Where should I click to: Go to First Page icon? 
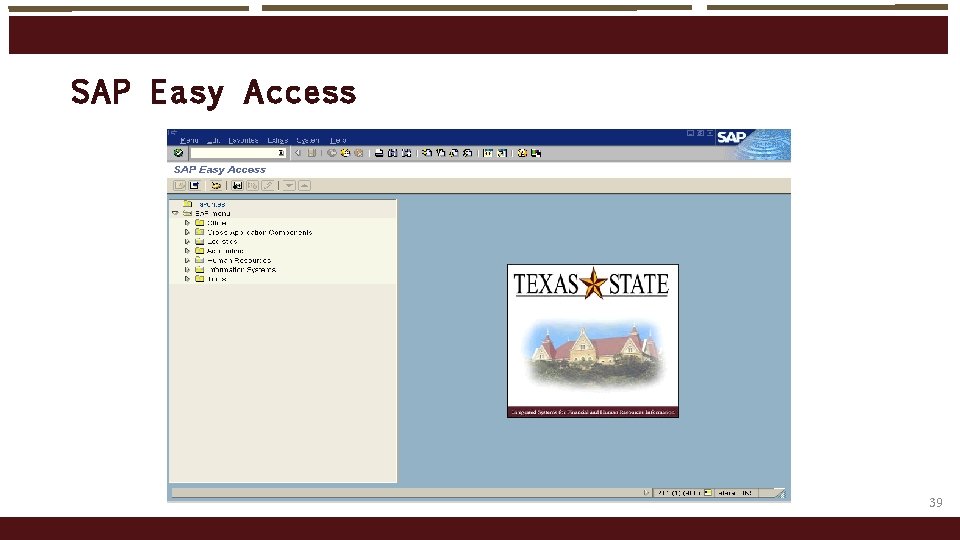pos(427,153)
